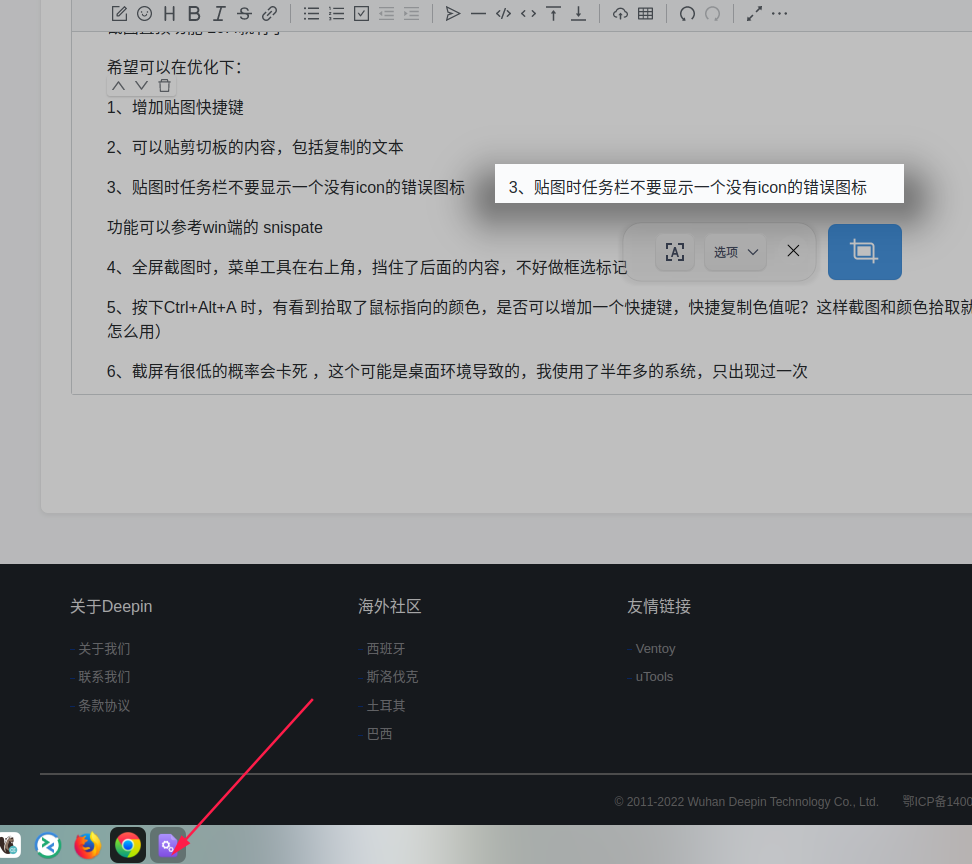Insert an ordered numbered list
This screenshot has height=864, width=972.
[x=336, y=13]
